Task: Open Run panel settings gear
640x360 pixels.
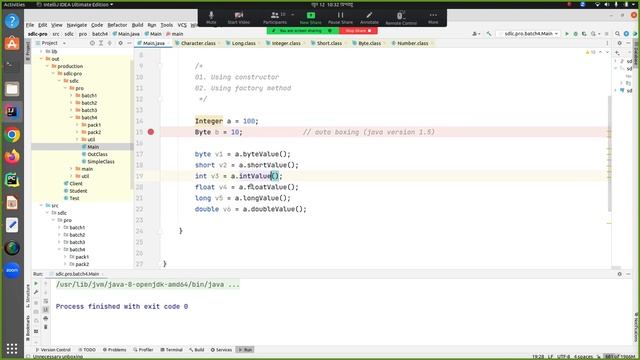Action: [620, 274]
